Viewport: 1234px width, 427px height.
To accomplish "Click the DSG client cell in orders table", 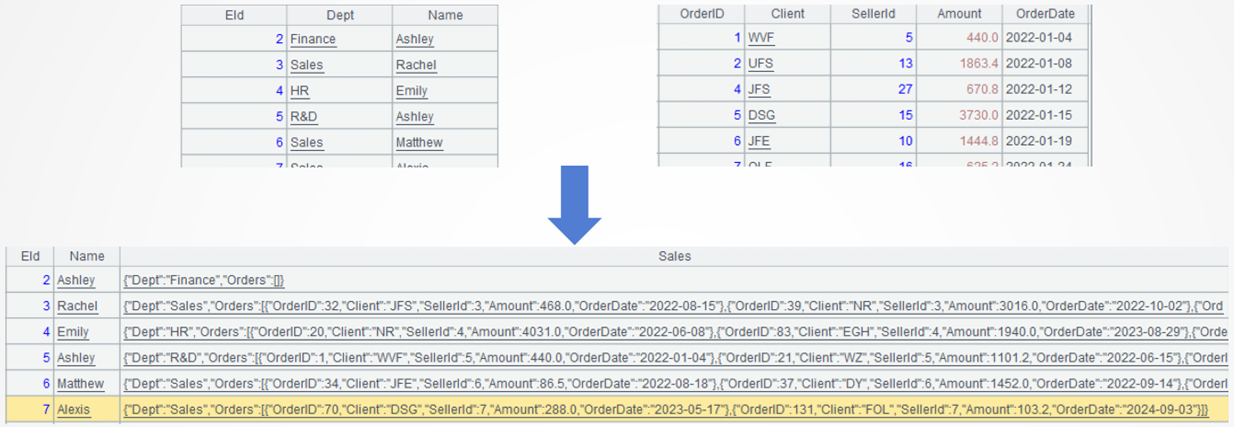I will pos(762,115).
